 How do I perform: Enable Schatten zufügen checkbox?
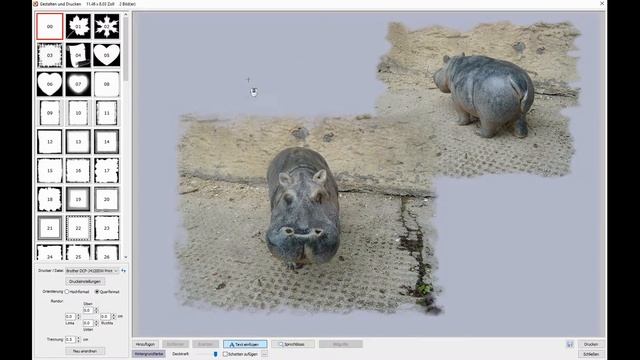click(x=225, y=354)
